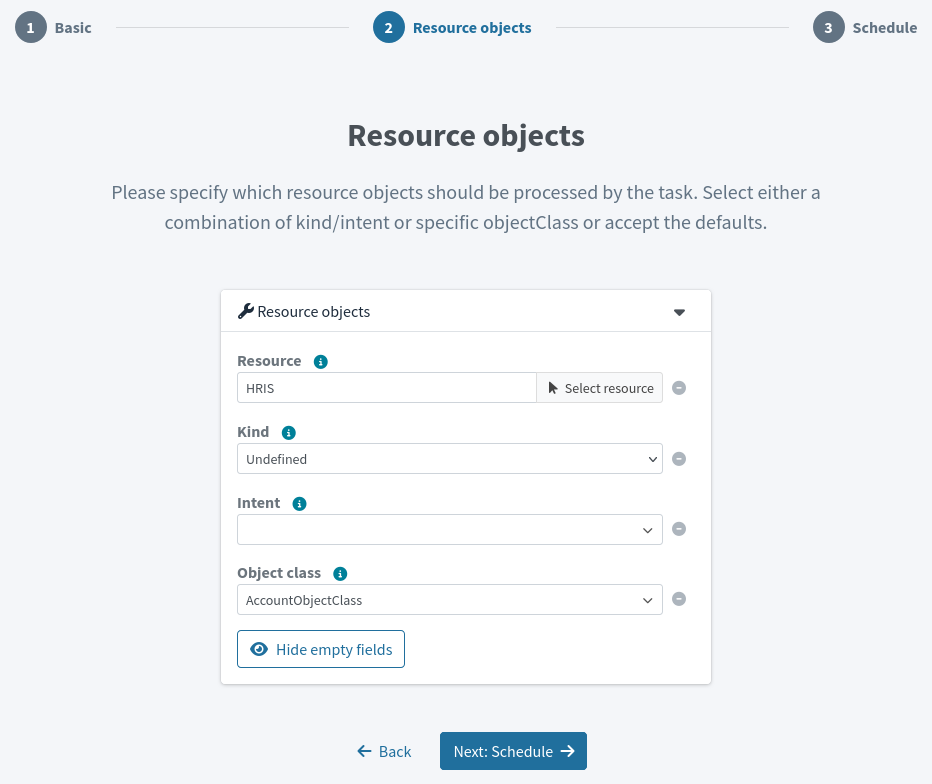Switch to the Schedule wizard step
The height and width of the screenshot is (784, 932).
pos(866,27)
